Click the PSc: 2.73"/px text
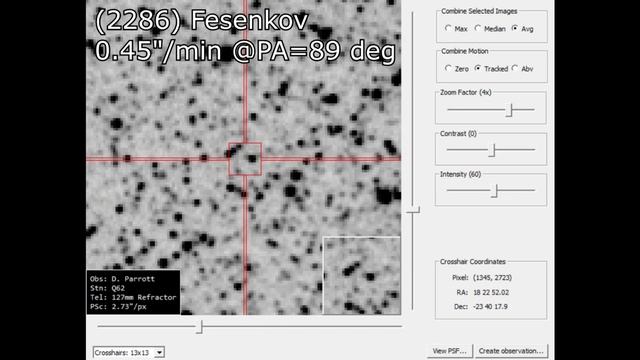 118,307
